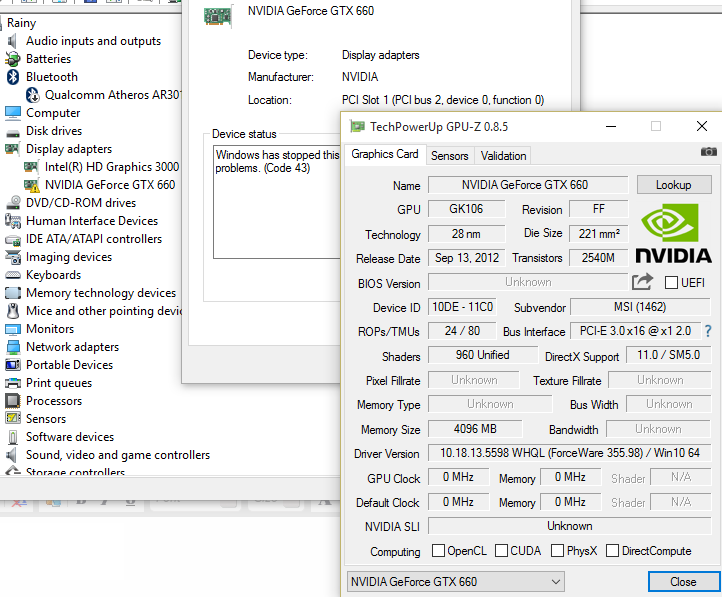
Task: Click the ROPs/TMUs value 24 / 80
Action: [x=462, y=331]
